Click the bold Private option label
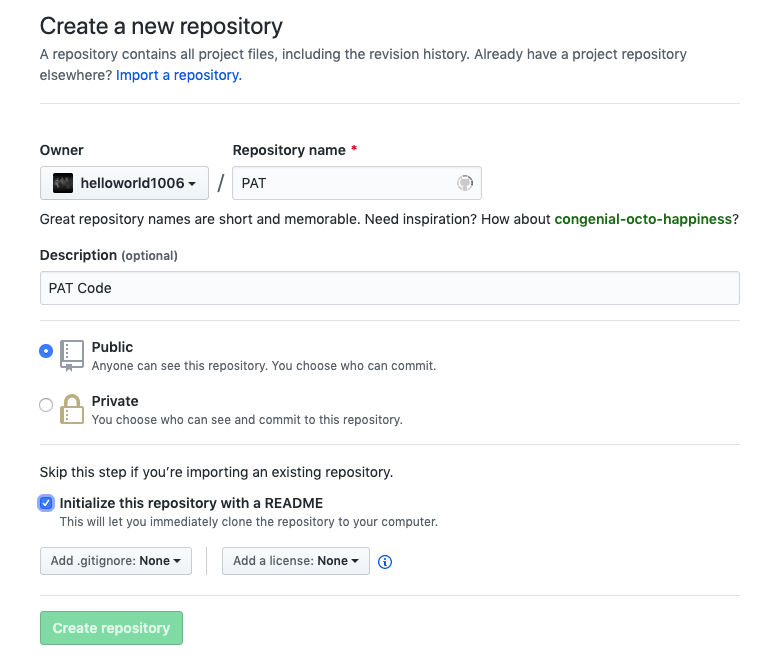The height and width of the screenshot is (664, 775). [x=115, y=401]
